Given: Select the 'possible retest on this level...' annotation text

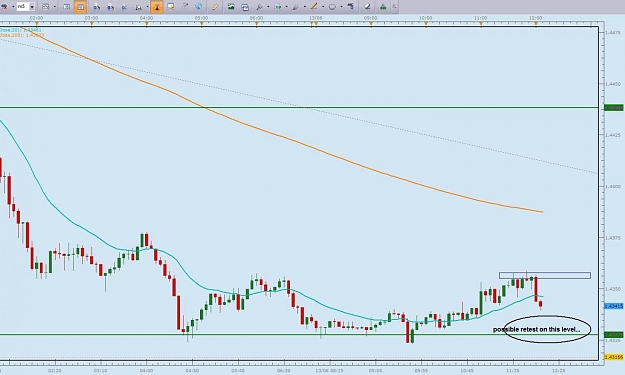Looking at the screenshot, I should click(x=537, y=330).
